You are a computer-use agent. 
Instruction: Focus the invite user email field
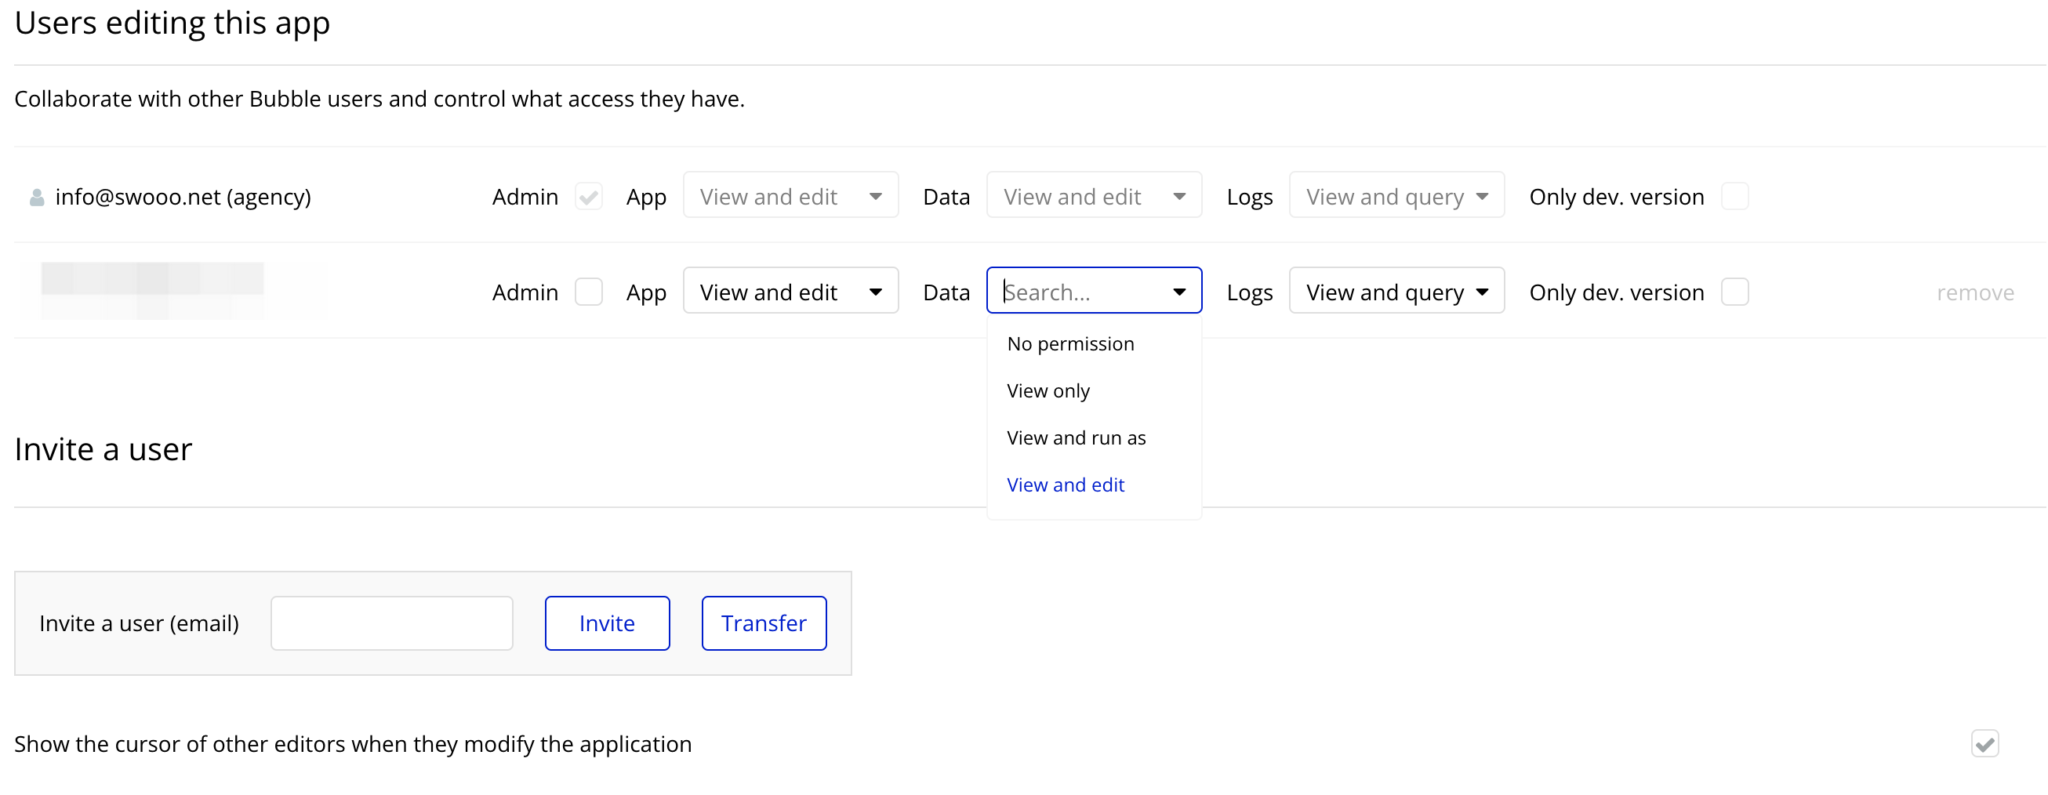click(392, 623)
